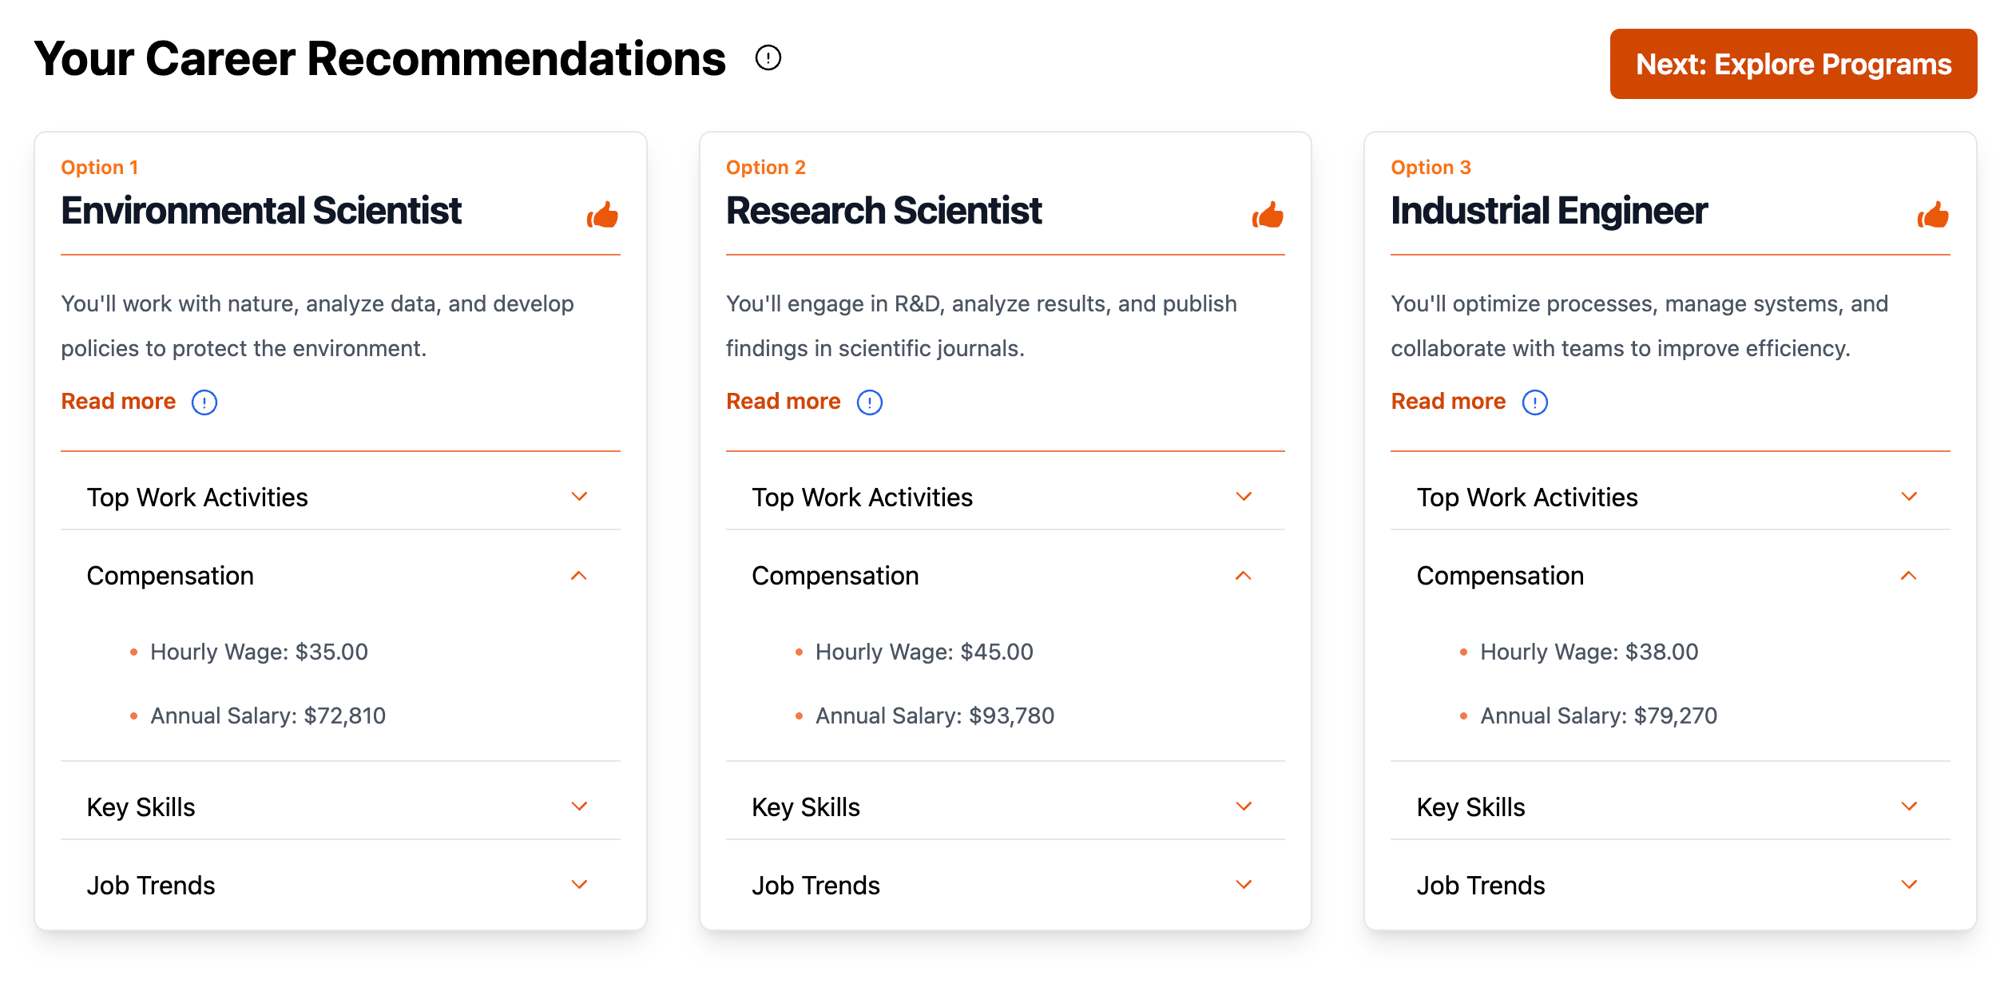Click the info icon next to Industrial Engineer's Read more
The height and width of the screenshot is (987, 2000).
[1535, 402]
